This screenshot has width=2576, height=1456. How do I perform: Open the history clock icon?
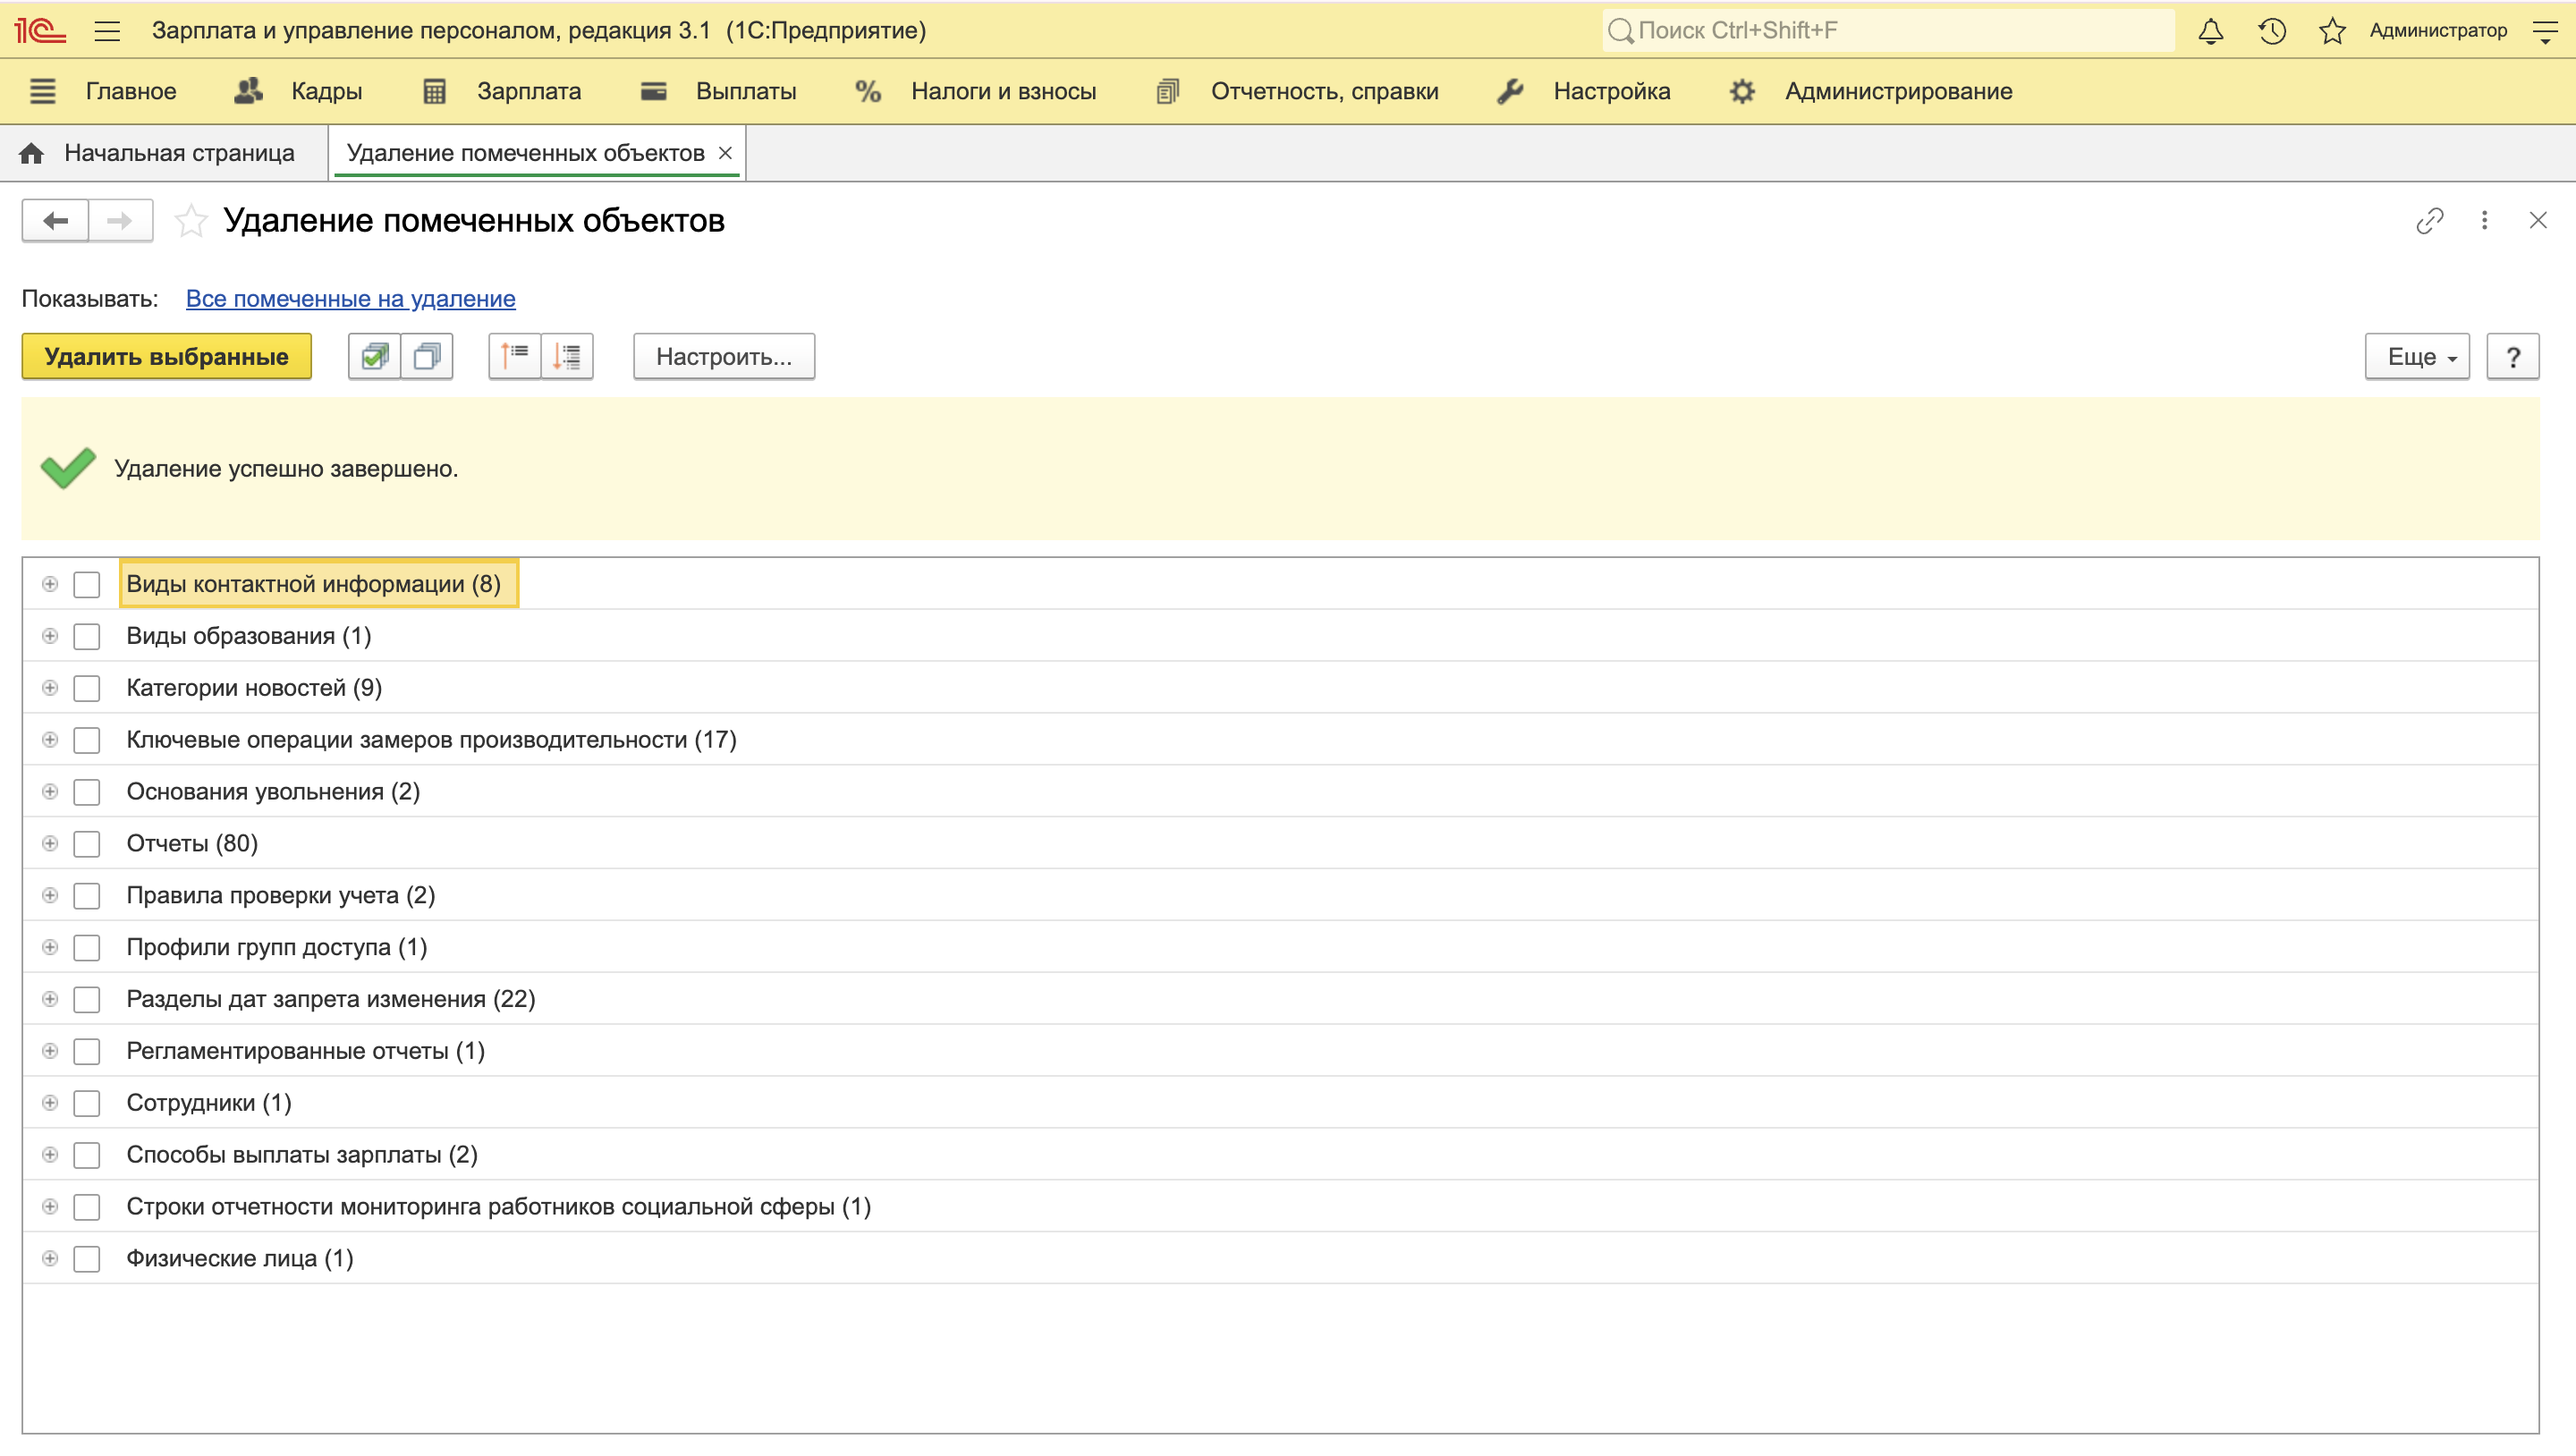pos(2271,31)
